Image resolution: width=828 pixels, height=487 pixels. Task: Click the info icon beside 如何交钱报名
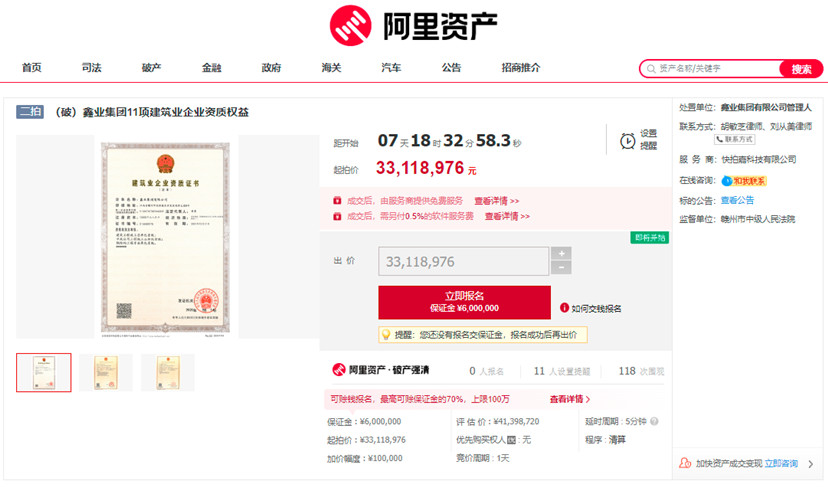(x=564, y=307)
